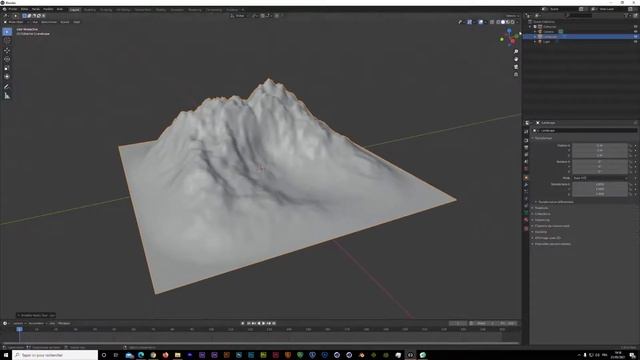Select the Annotate pencil tool
This screenshot has width=640, height=360.
7,87
